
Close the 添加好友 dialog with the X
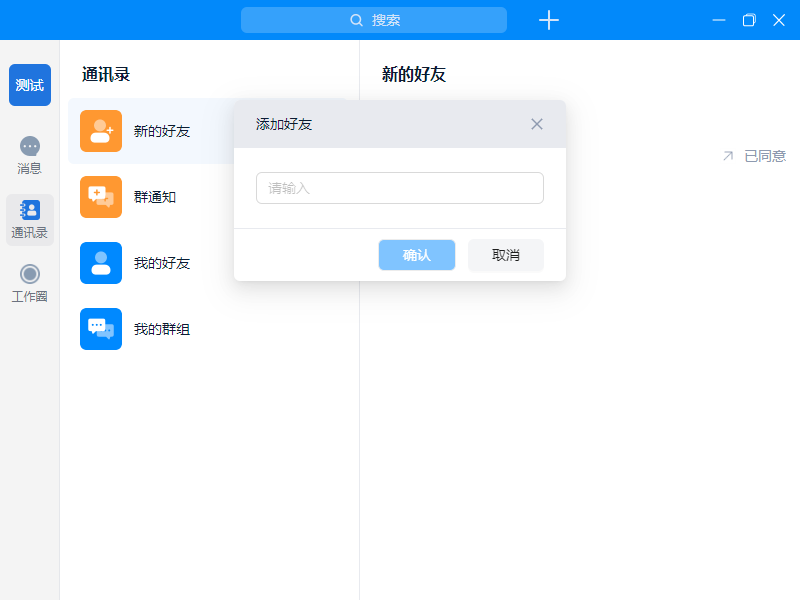[x=537, y=124]
